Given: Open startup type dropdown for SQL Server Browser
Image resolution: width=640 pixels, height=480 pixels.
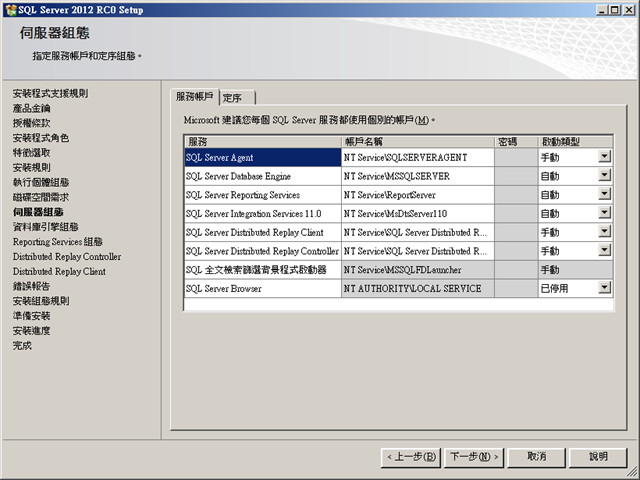Looking at the screenshot, I should click(604, 288).
